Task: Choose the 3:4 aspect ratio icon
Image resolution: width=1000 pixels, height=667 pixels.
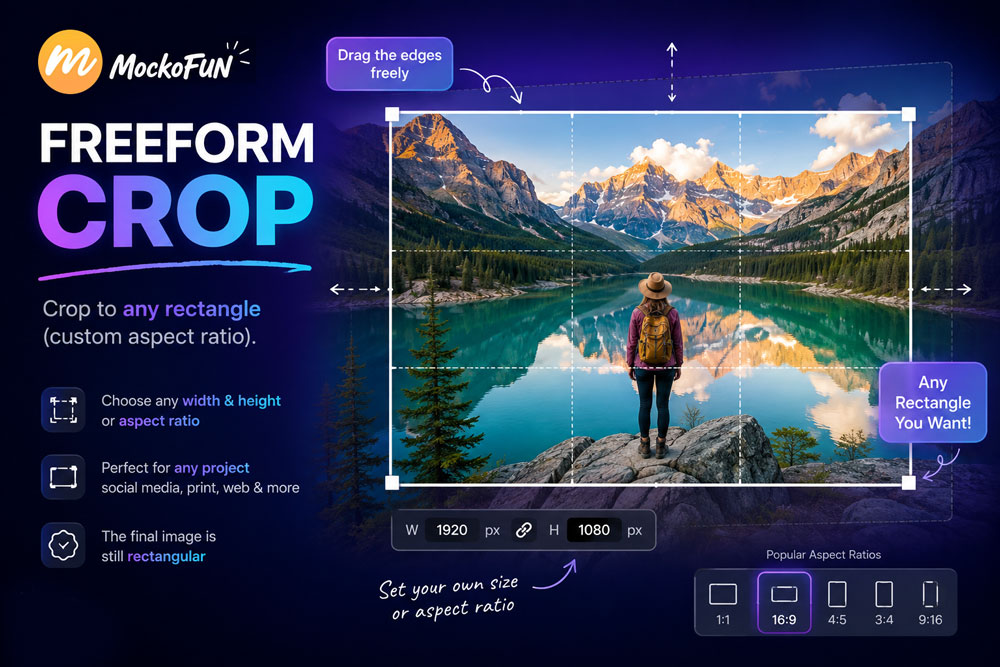Action: 884,603
